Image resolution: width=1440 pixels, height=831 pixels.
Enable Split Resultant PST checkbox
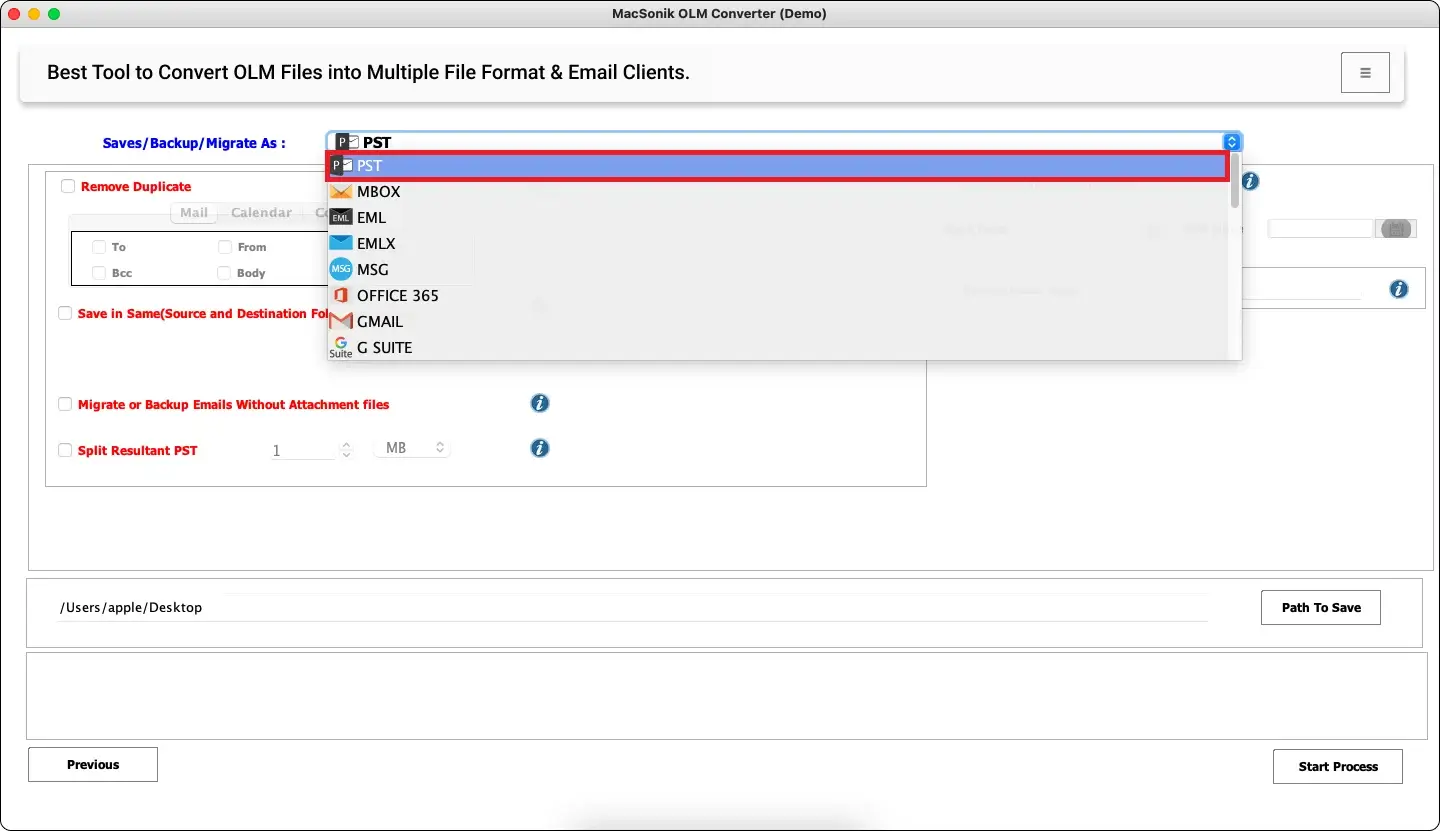pyautogui.click(x=65, y=450)
